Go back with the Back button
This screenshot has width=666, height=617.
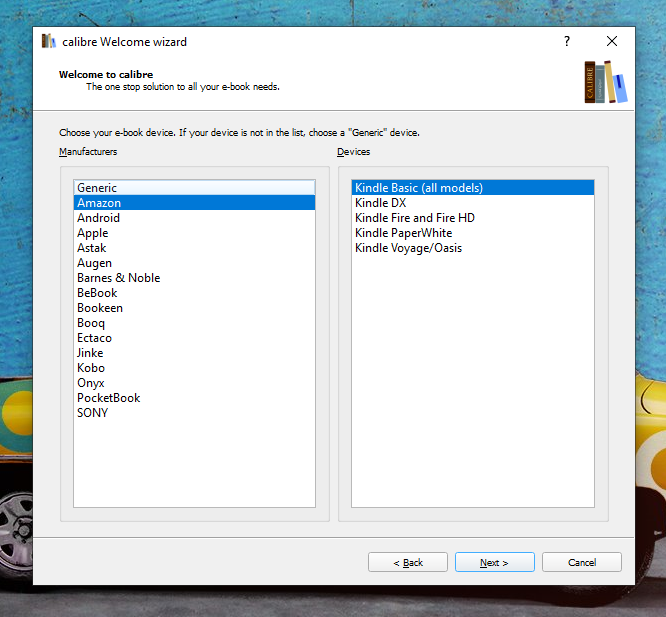point(407,562)
